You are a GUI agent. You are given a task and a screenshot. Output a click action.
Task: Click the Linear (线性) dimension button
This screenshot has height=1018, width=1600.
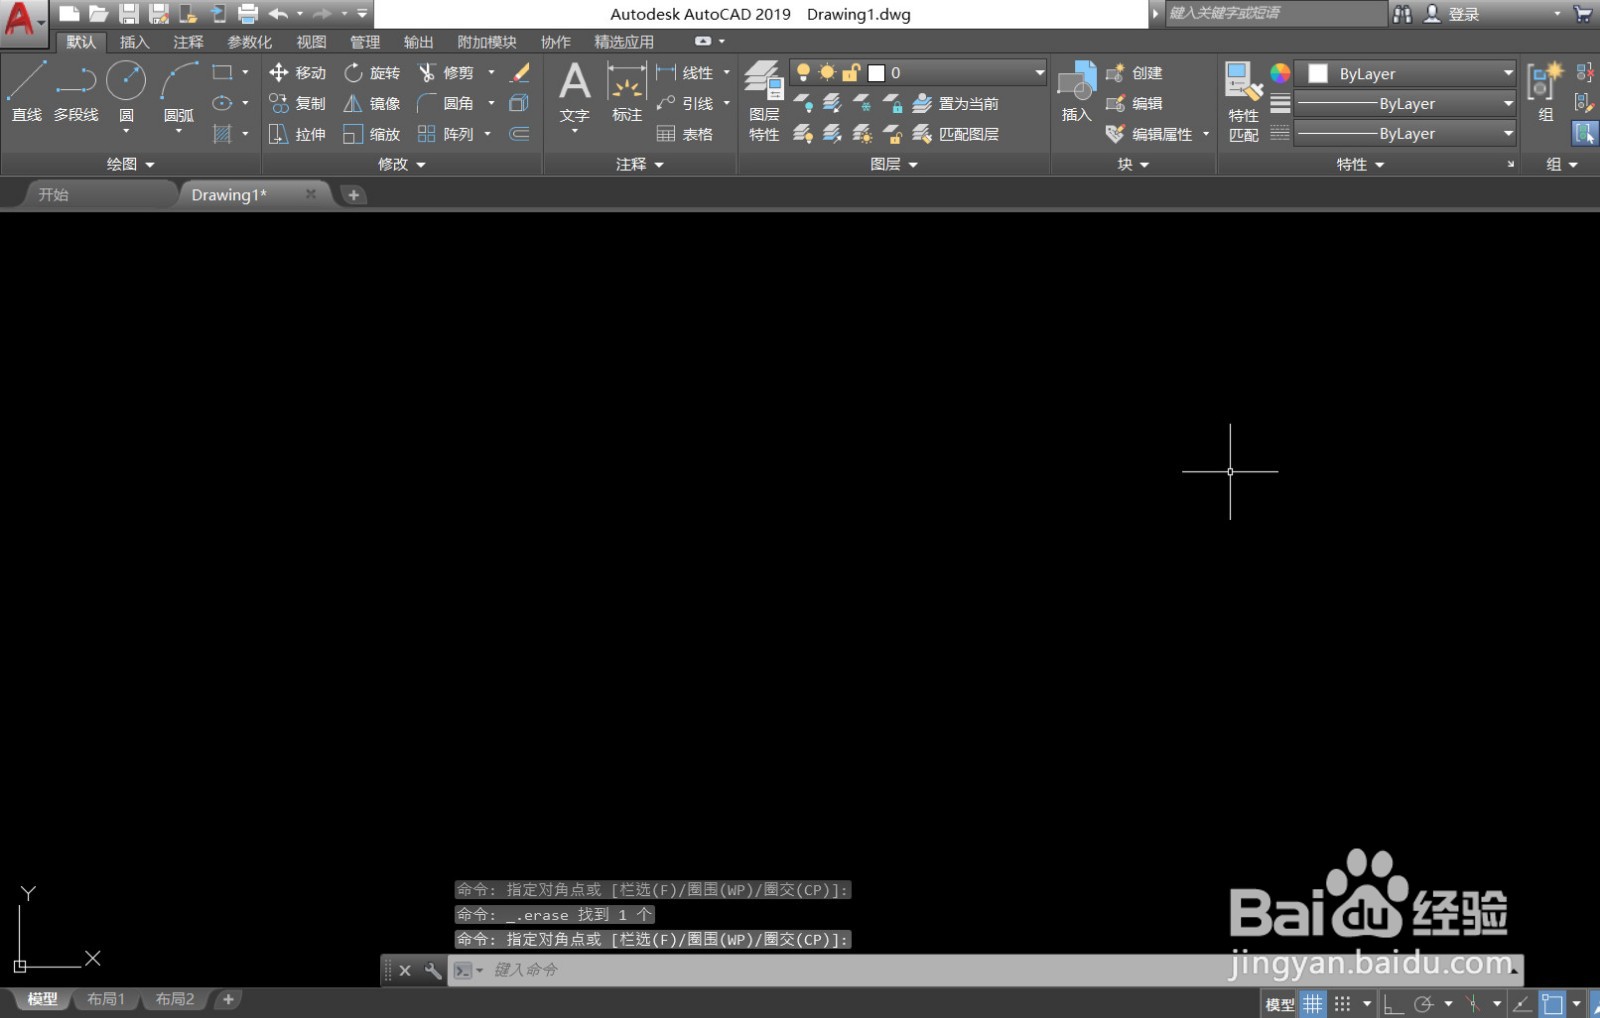click(685, 73)
